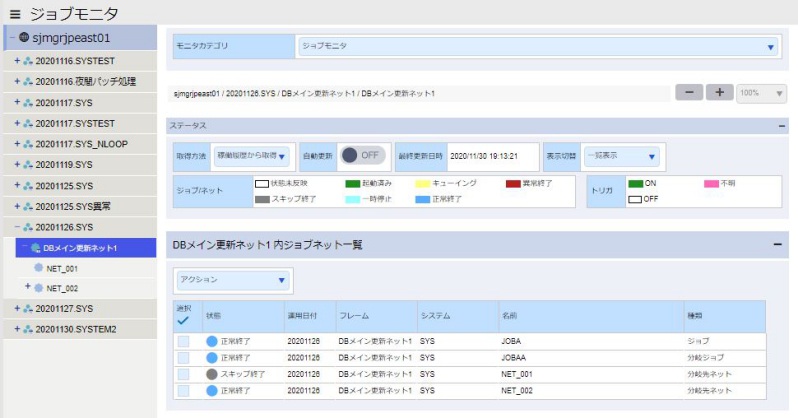The width and height of the screenshot is (798, 418).
Task: Click the NET_002 node icon in tree
Action: point(39,288)
